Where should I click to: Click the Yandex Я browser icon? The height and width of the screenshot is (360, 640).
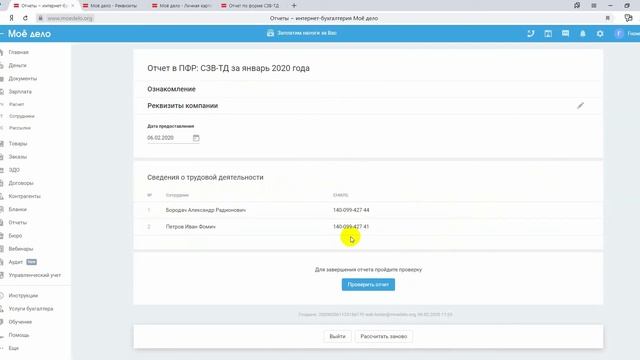[x=11, y=18]
